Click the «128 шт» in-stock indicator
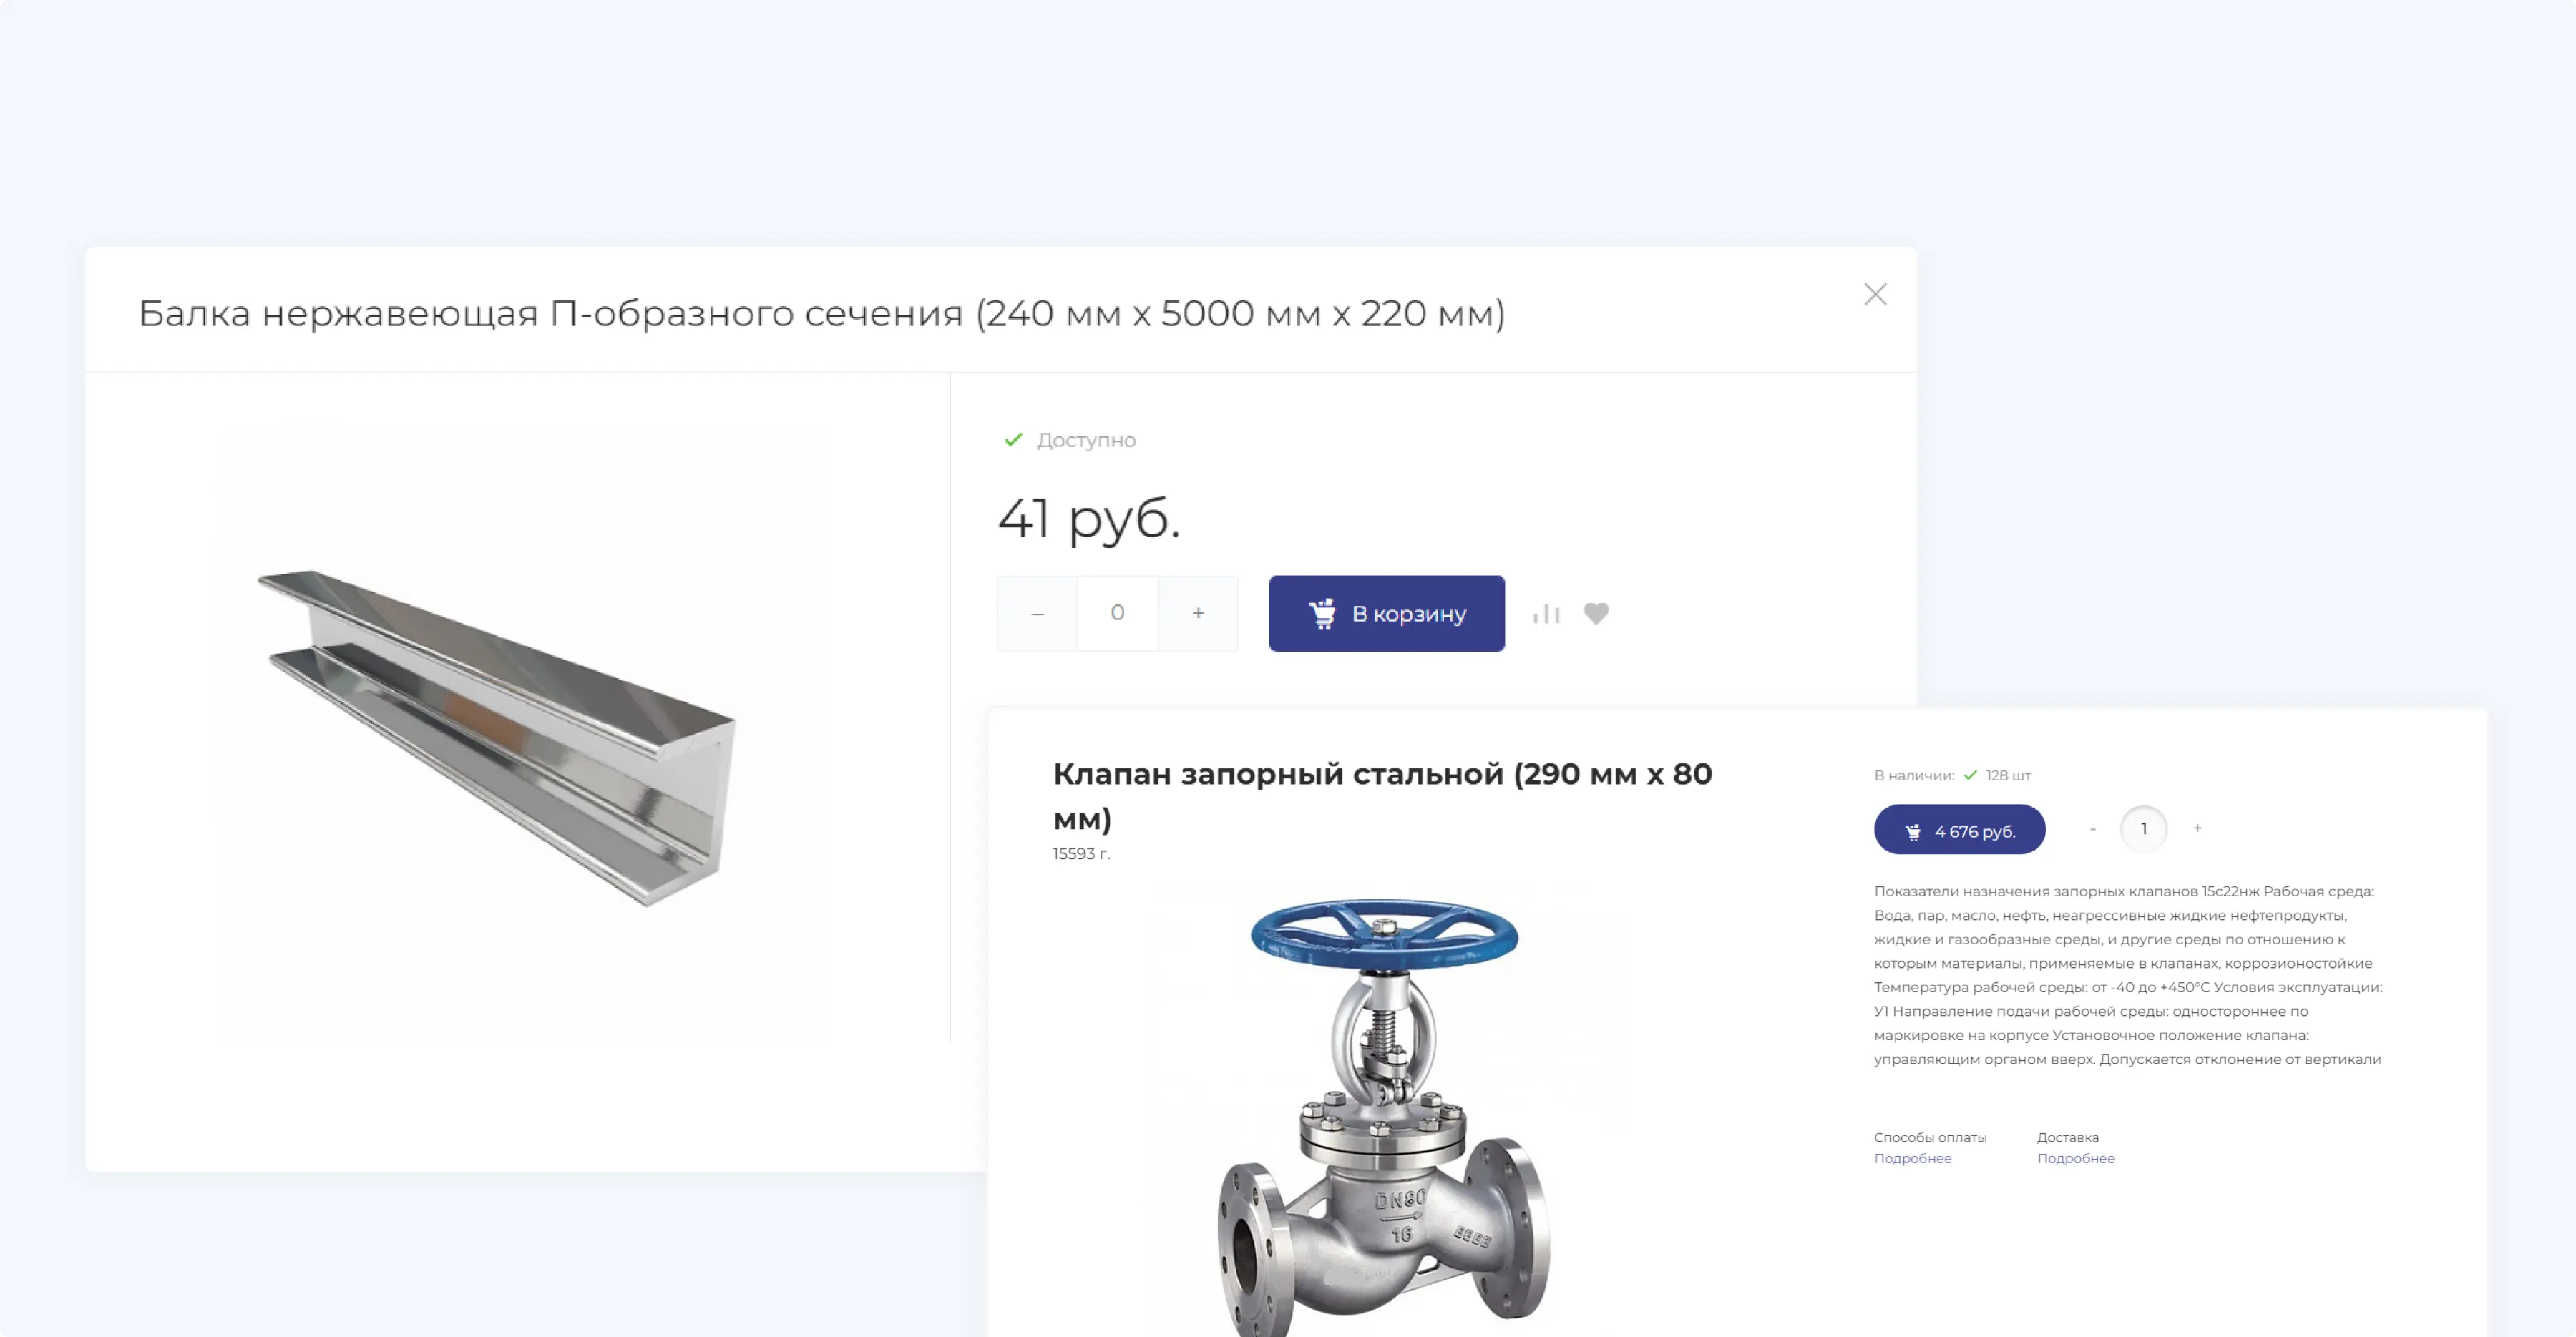This screenshot has height=1337, width=2576. click(x=2007, y=776)
